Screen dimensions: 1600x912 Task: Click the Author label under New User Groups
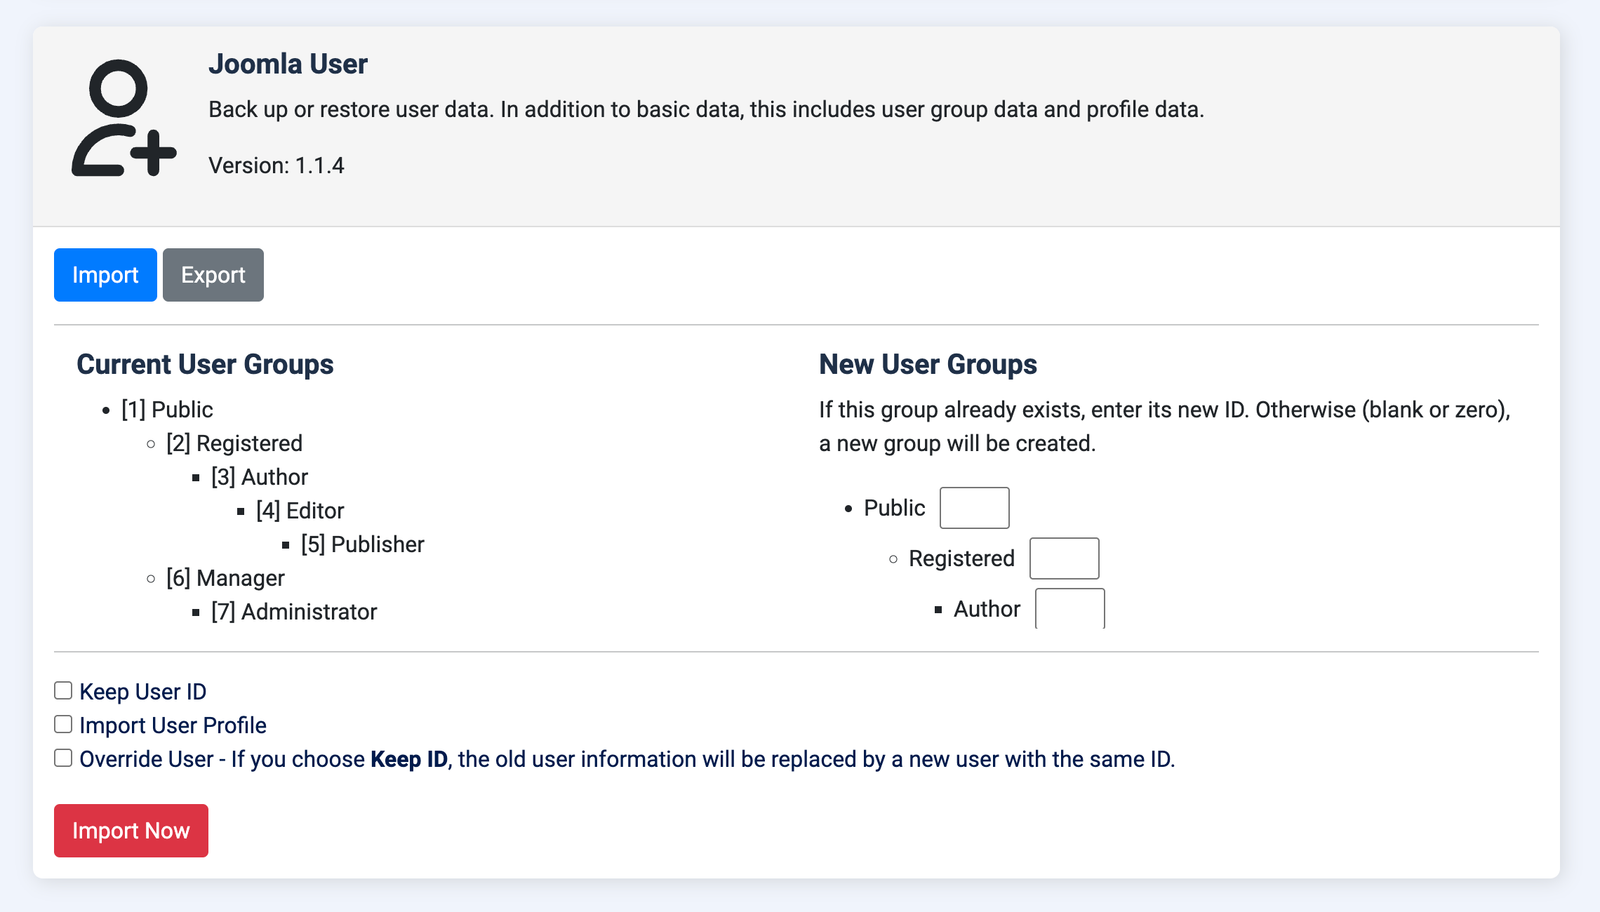(x=987, y=609)
